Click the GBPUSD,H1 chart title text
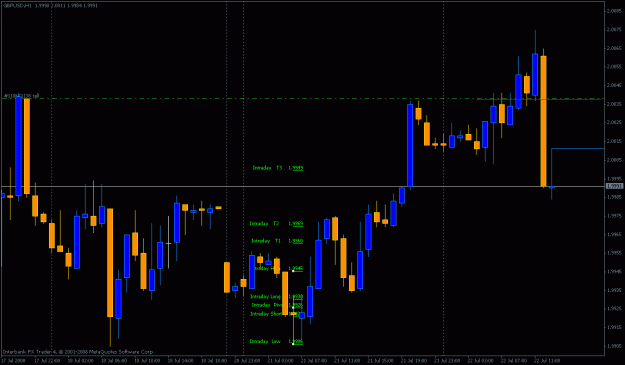 (50, 6)
